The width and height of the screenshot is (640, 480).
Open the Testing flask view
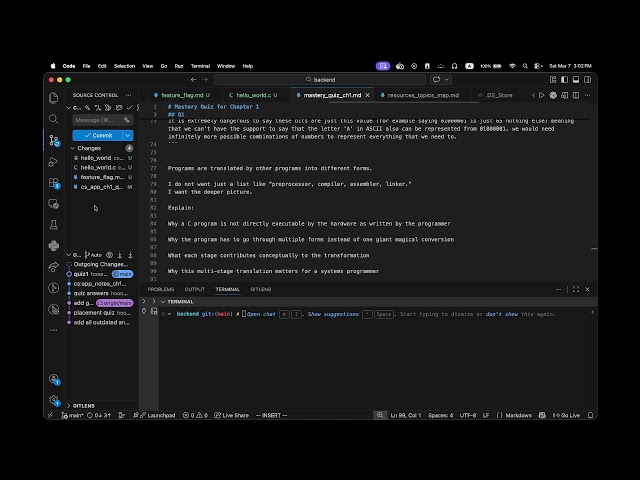coord(53,224)
